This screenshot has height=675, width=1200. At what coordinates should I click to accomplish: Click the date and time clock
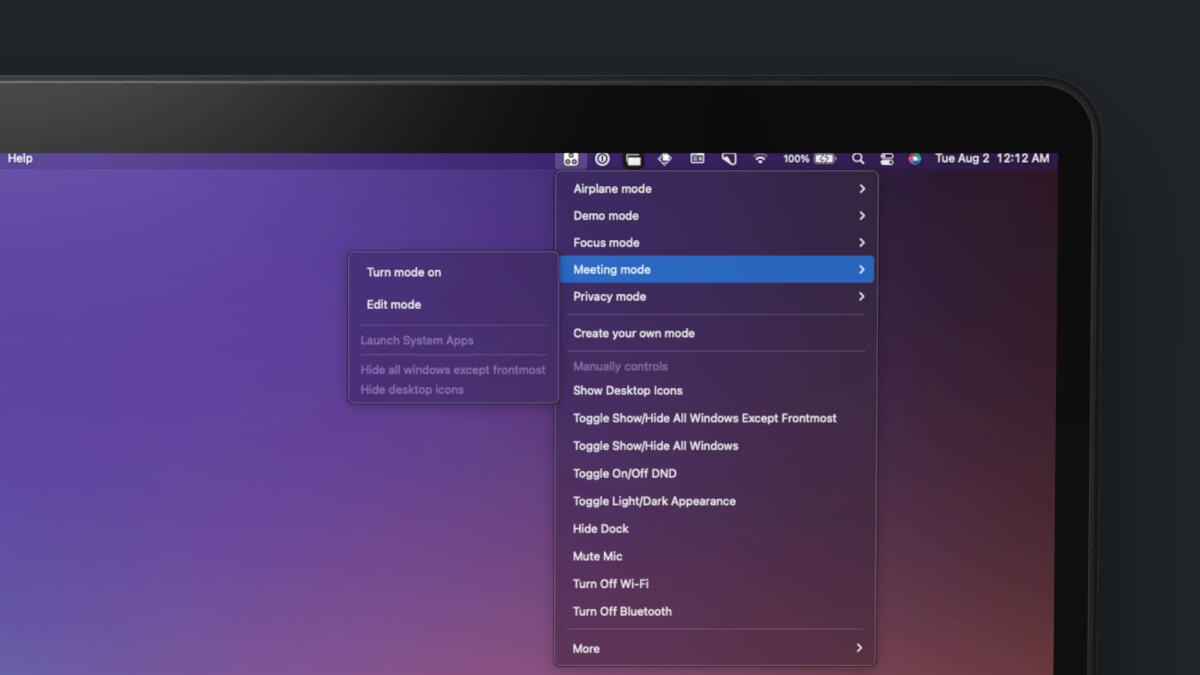click(x=991, y=159)
